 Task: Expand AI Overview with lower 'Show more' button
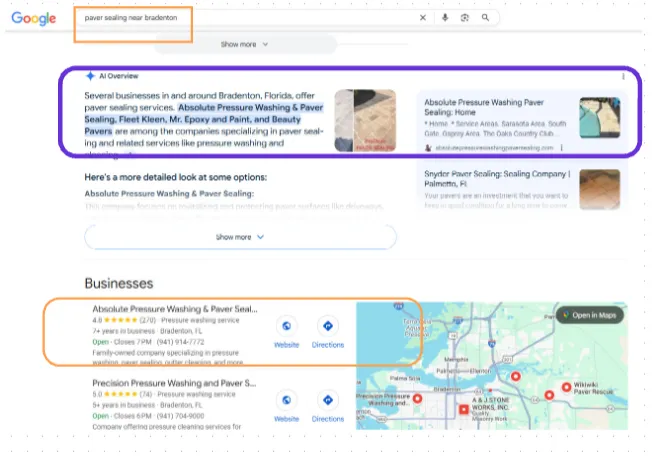(x=240, y=237)
